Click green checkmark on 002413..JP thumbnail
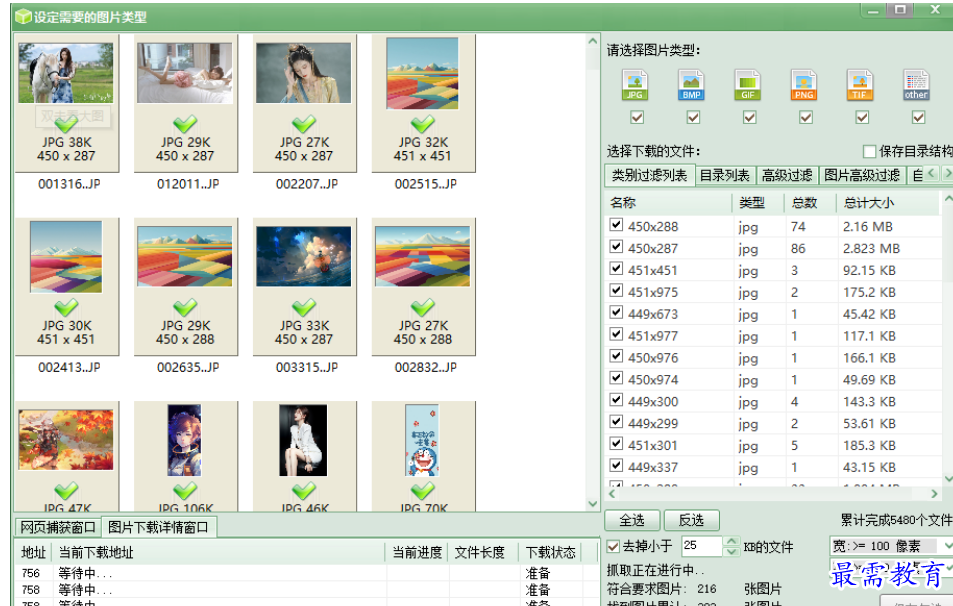 [x=66, y=308]
